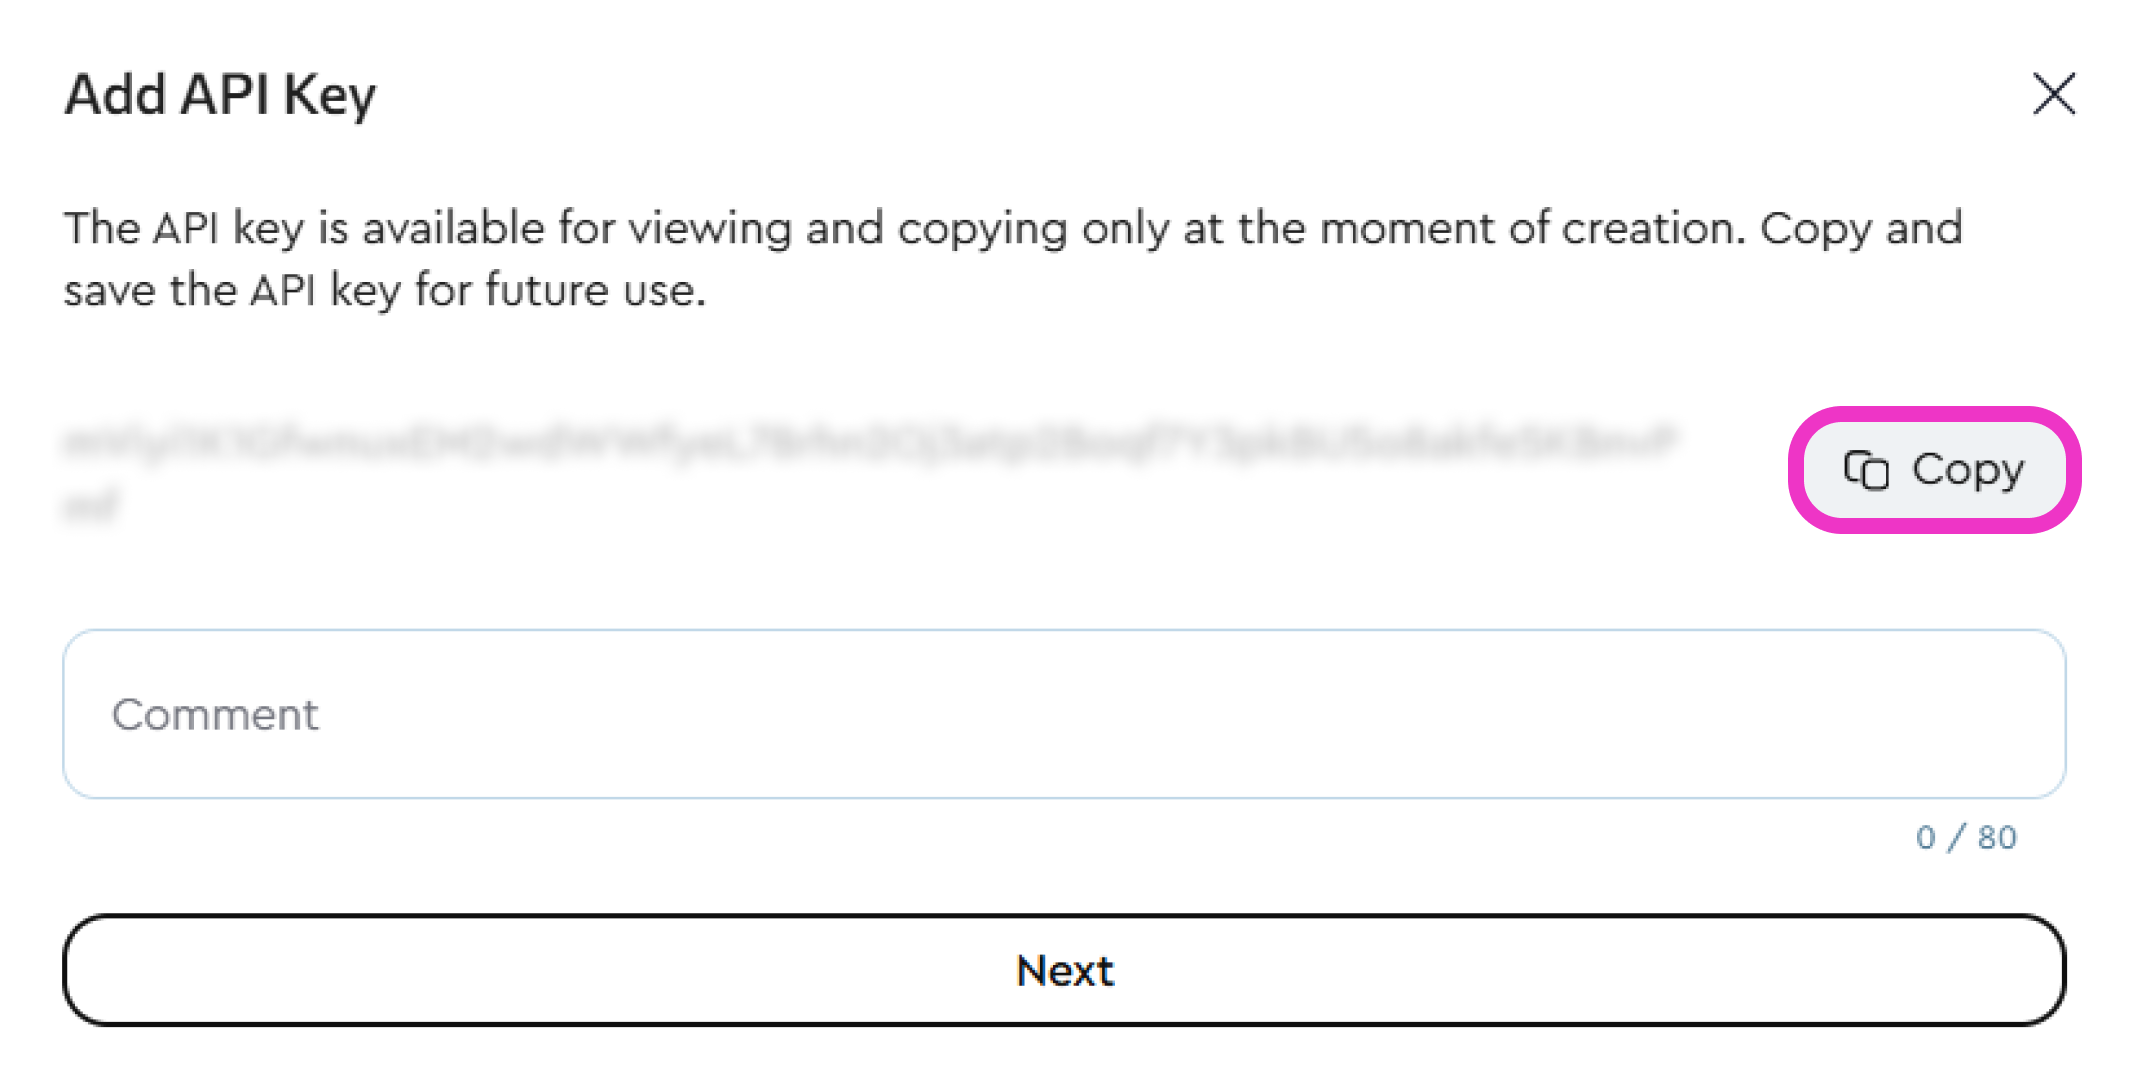This screenshot has width=2130, height=1084.
Task: Click inside the Comment input field
Action: pyautogui.click(x=1064, y=713)
